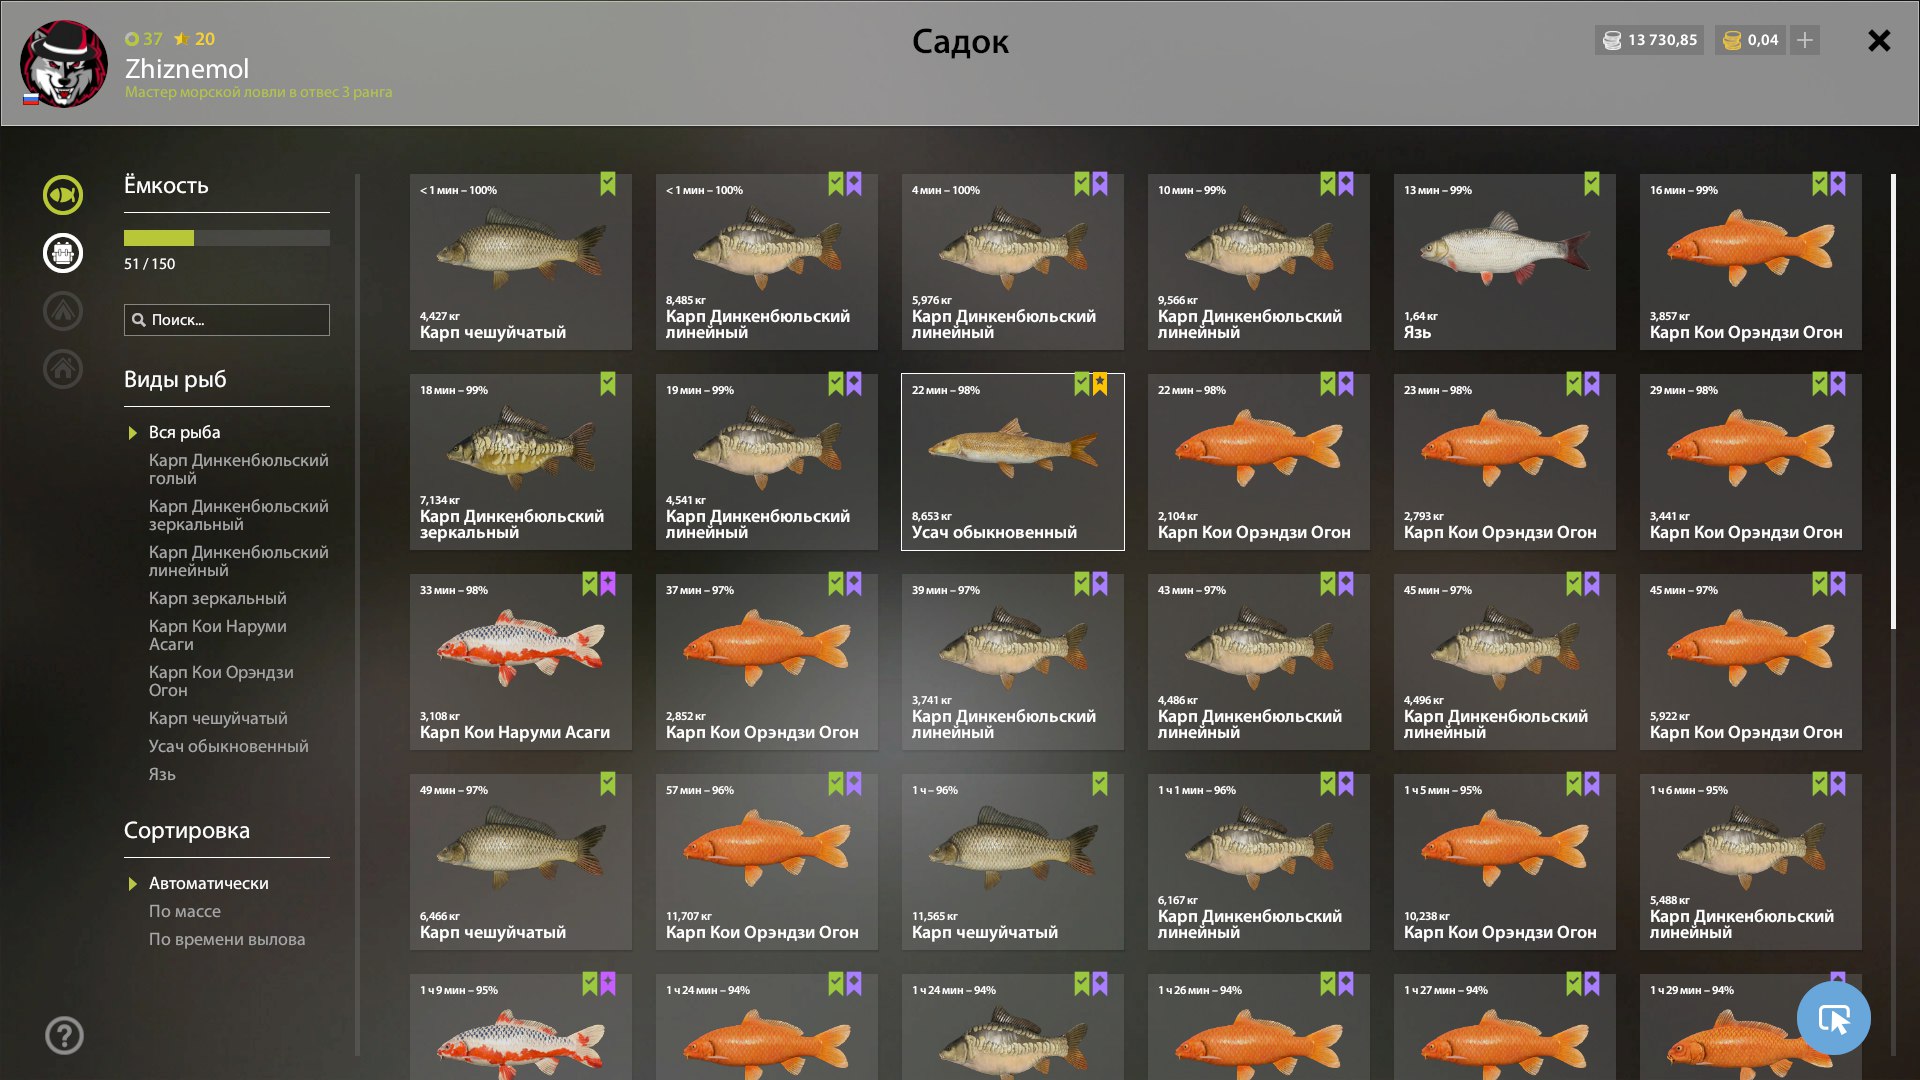Image resolution: width=1920 pixels, height=1080 pixels.
Task: Click the plus icon to add gold coins
Action: click(x=1804, y=40)
